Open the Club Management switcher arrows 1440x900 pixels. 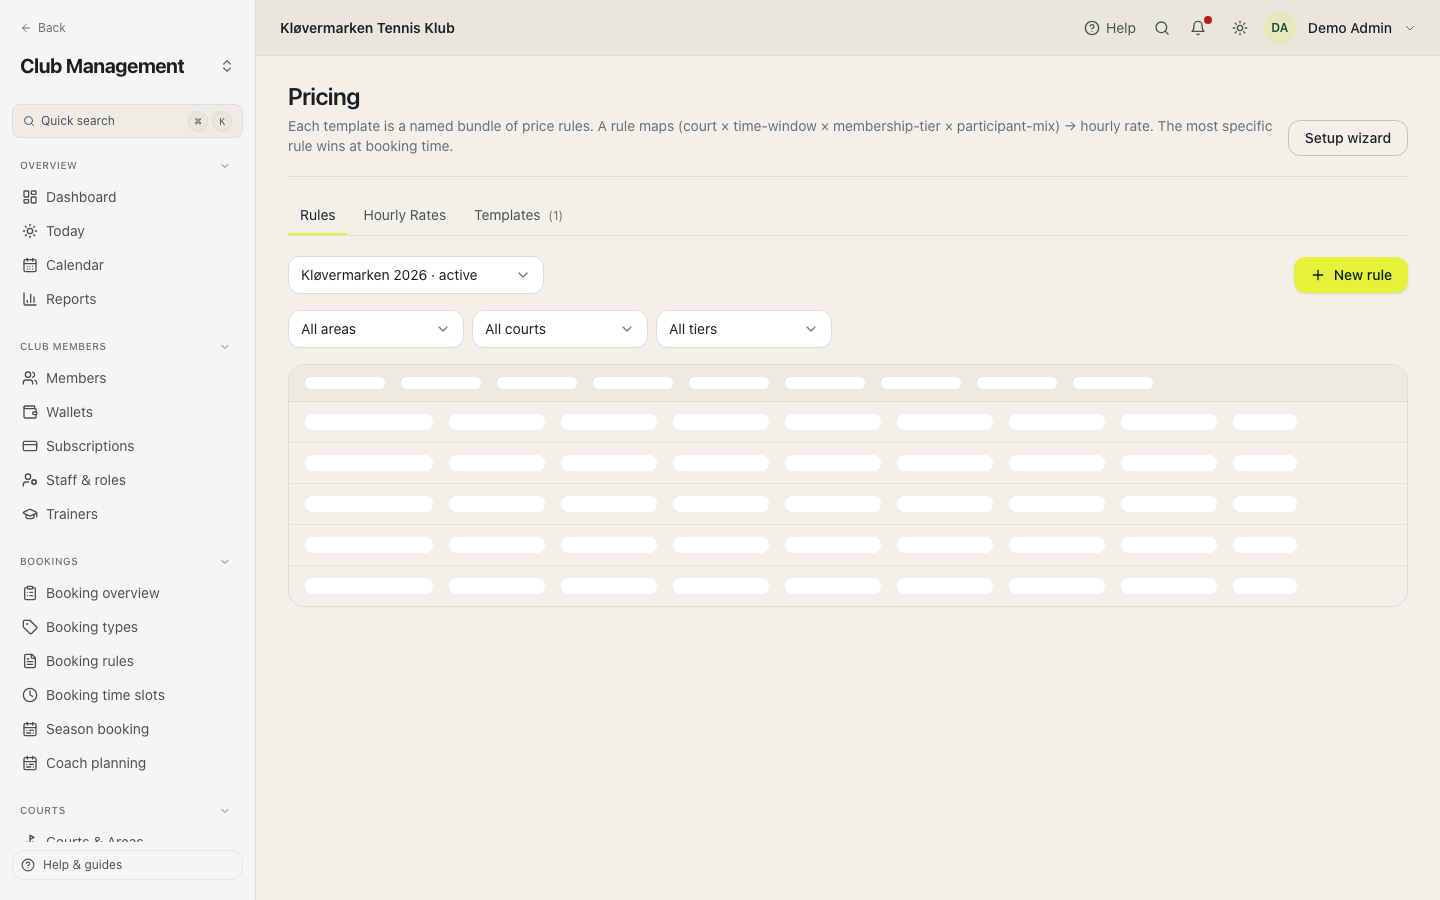point(227,66)
